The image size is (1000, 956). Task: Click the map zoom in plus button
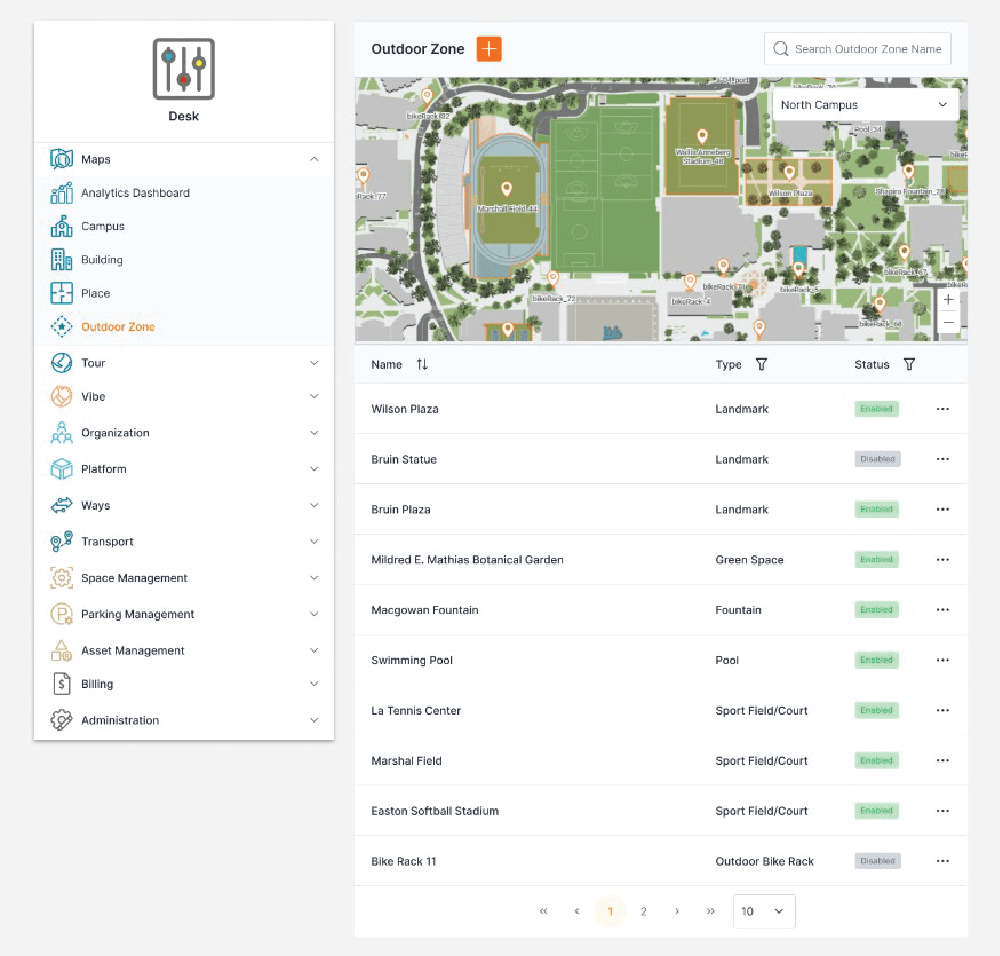click(x=948, y=300)
